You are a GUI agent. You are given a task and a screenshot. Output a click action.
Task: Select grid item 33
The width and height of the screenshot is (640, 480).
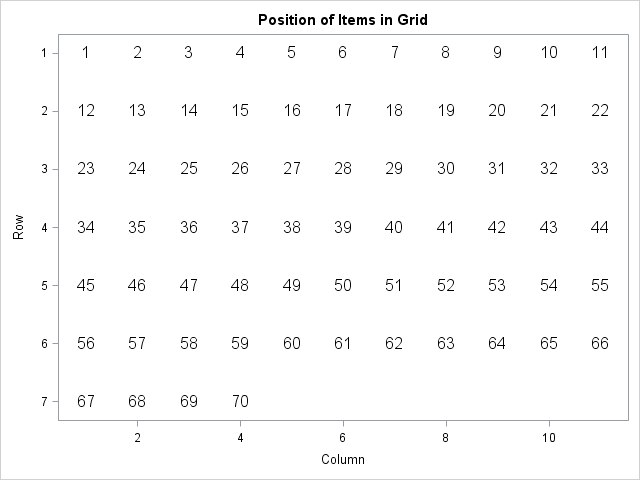click(x=600, y=168)
